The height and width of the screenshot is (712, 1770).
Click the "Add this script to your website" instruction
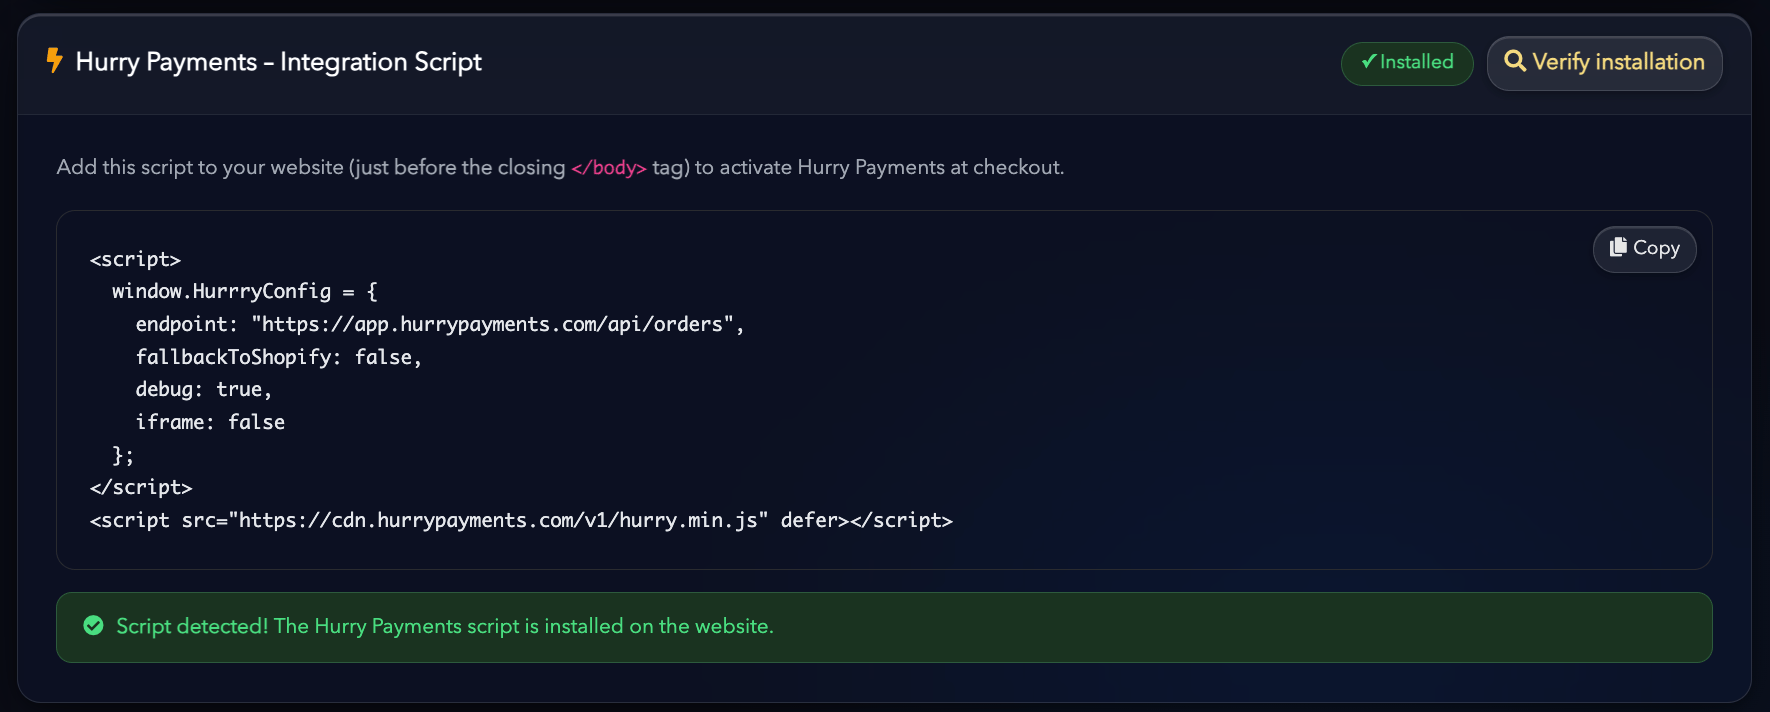[560, 168]
